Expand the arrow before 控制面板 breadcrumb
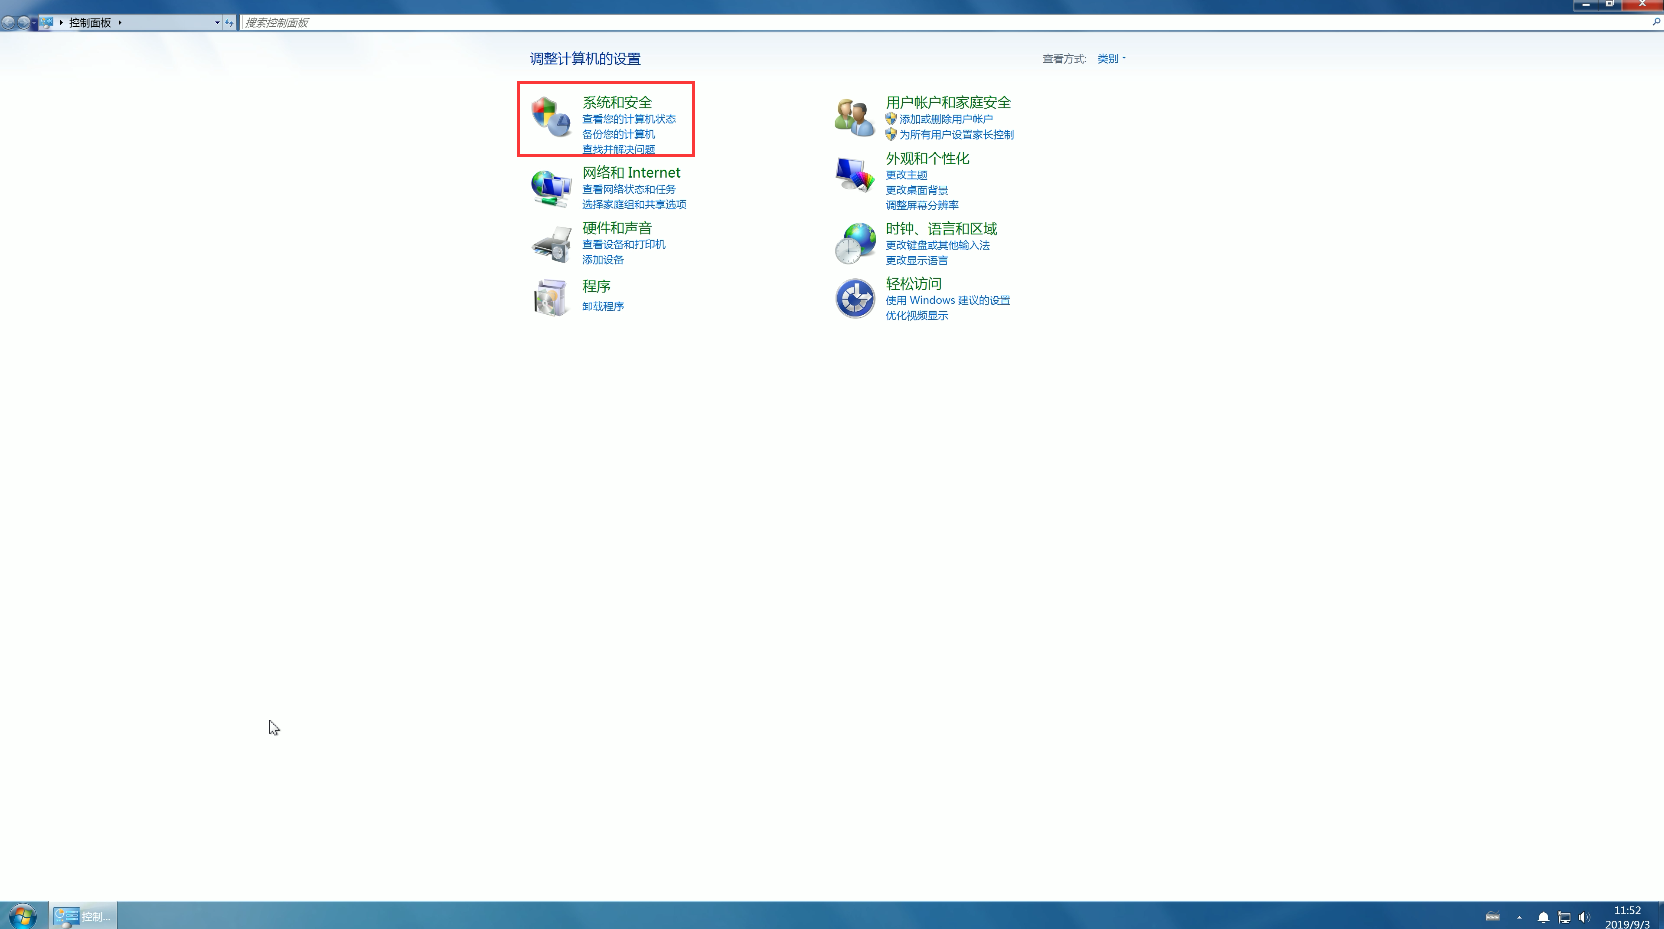1664x929 pixels. (x=61, y=22)
